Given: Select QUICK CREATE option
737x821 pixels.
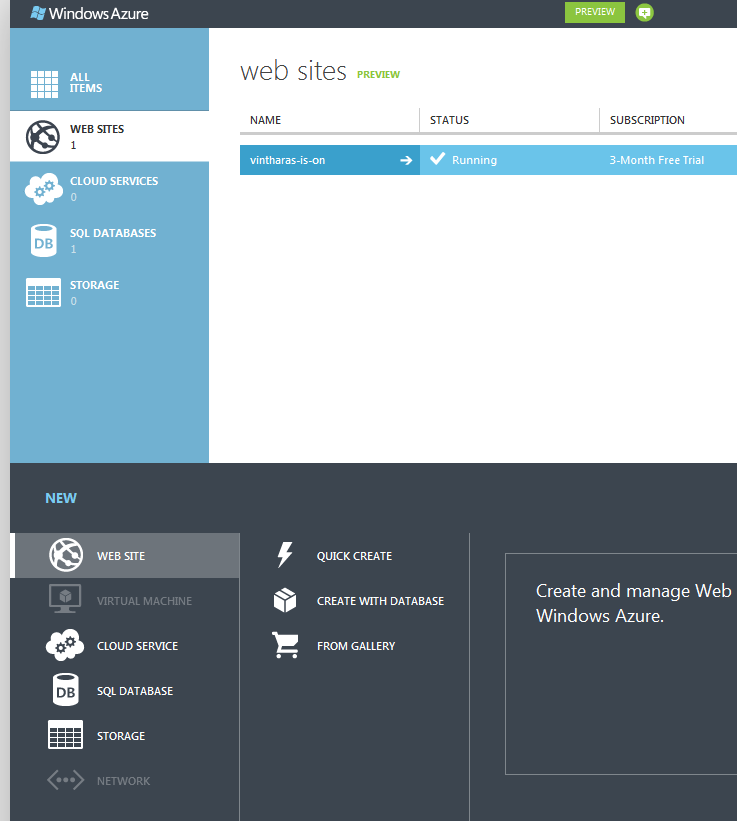Looking at the screenshot, I should (x=354, y=556).
